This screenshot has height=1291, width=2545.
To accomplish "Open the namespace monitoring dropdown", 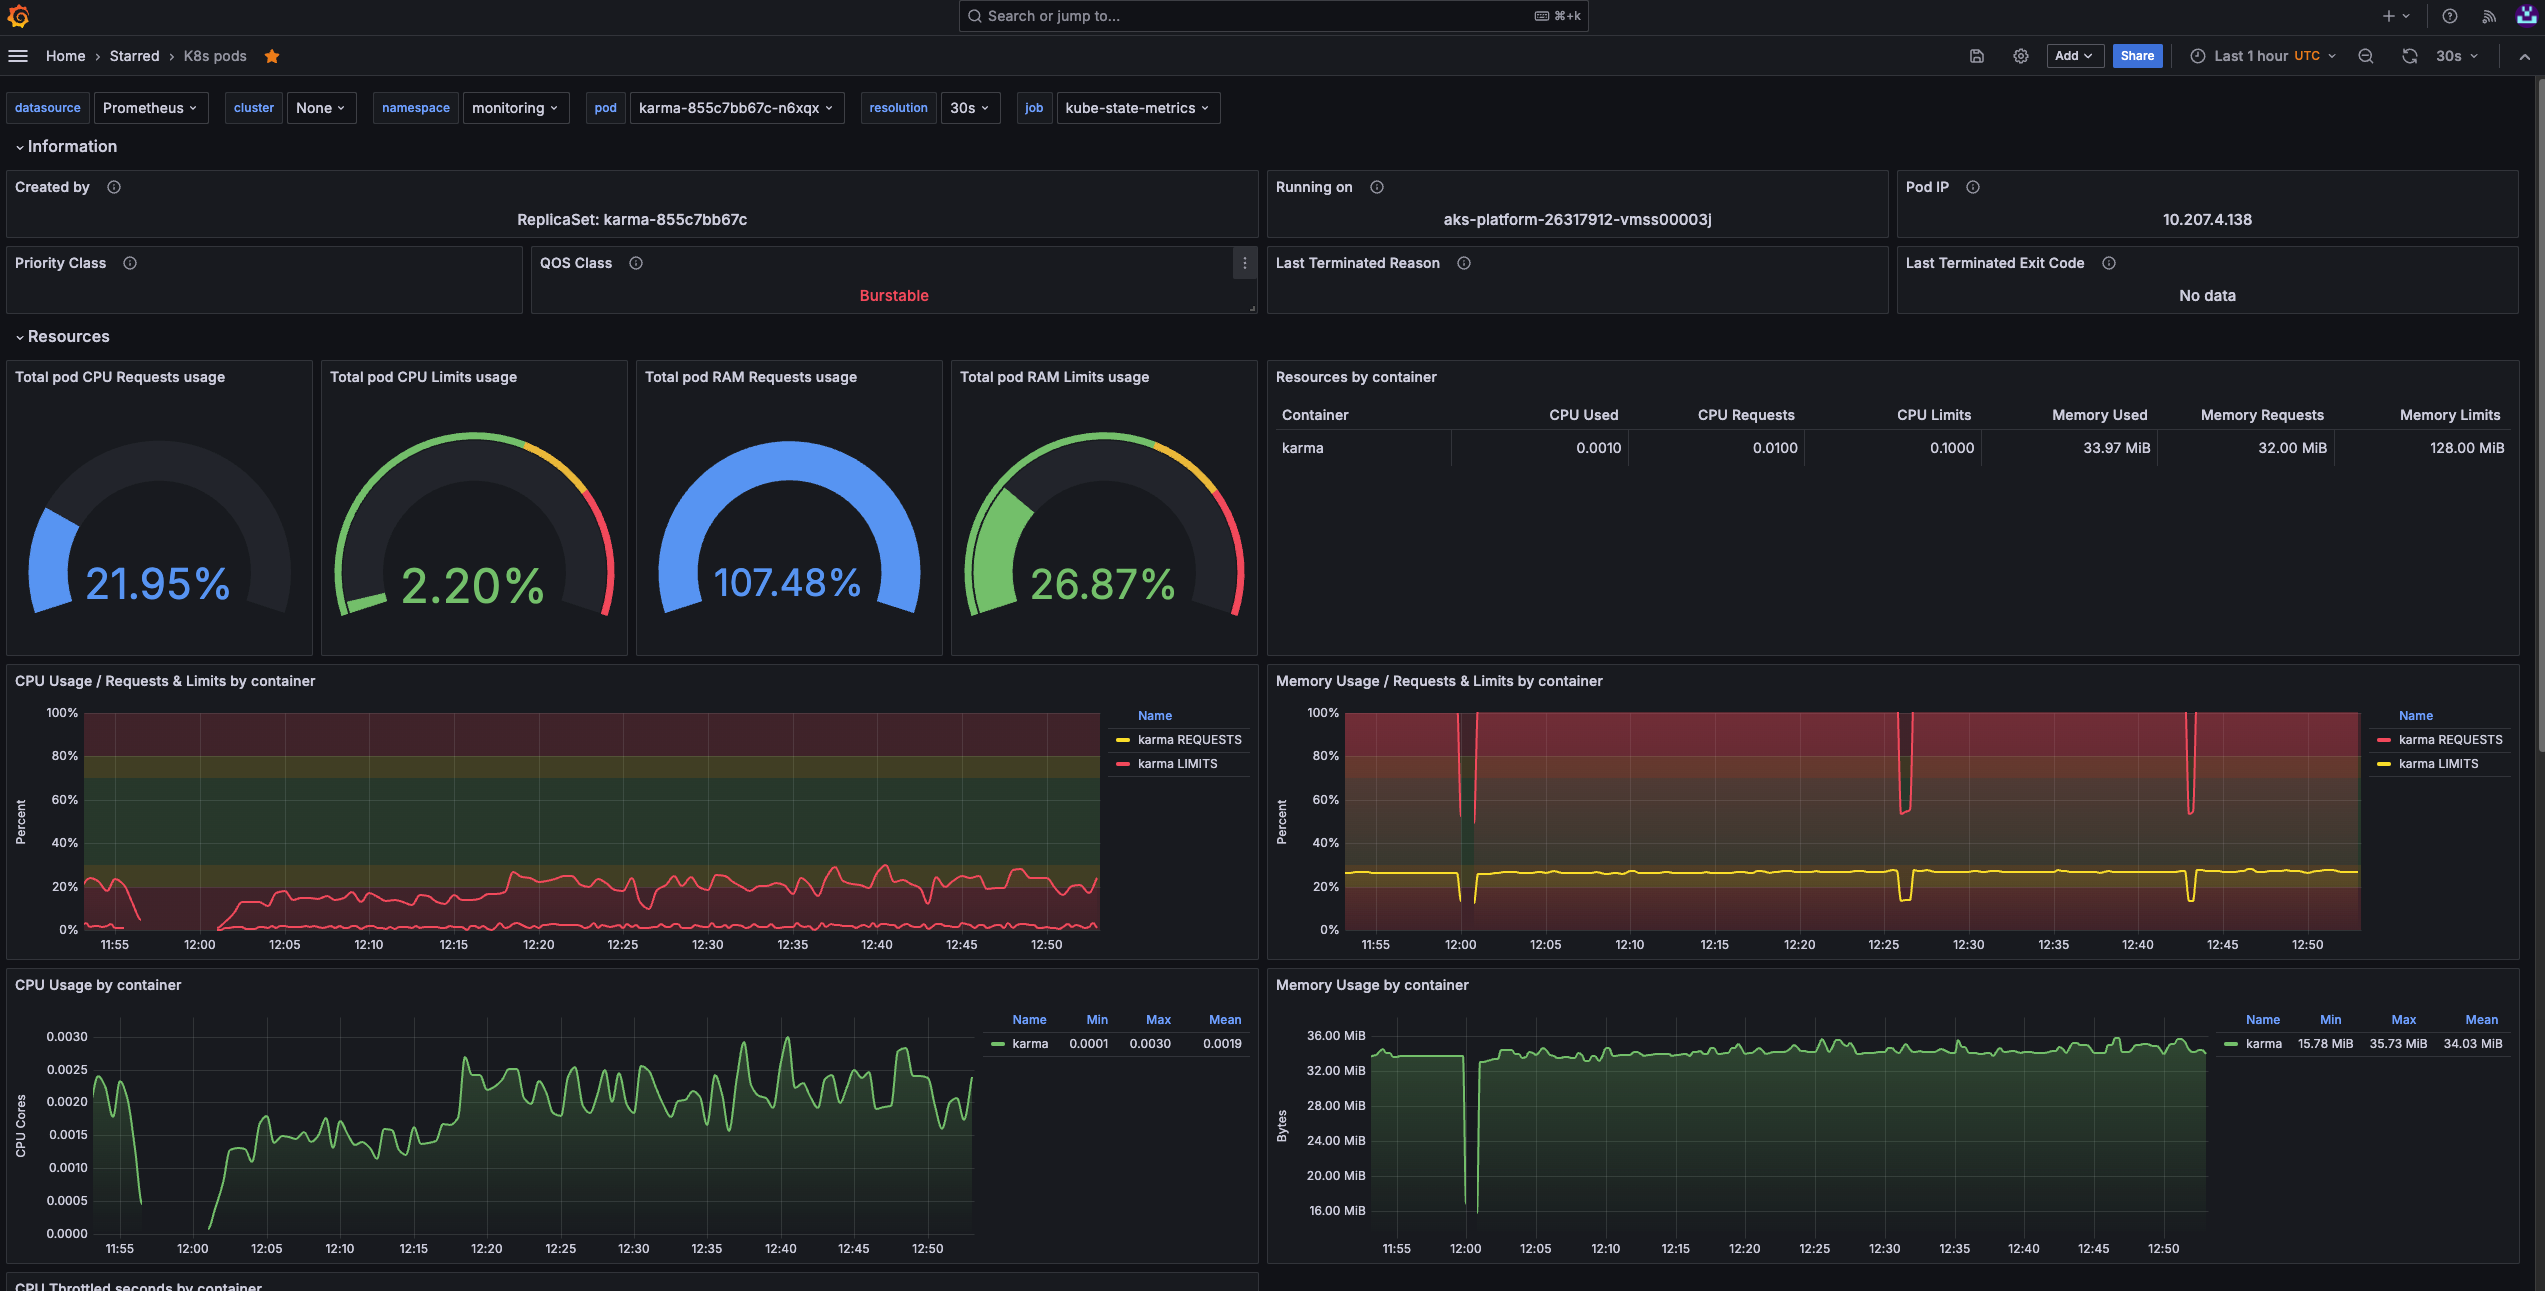I will [x=515, y=108].
